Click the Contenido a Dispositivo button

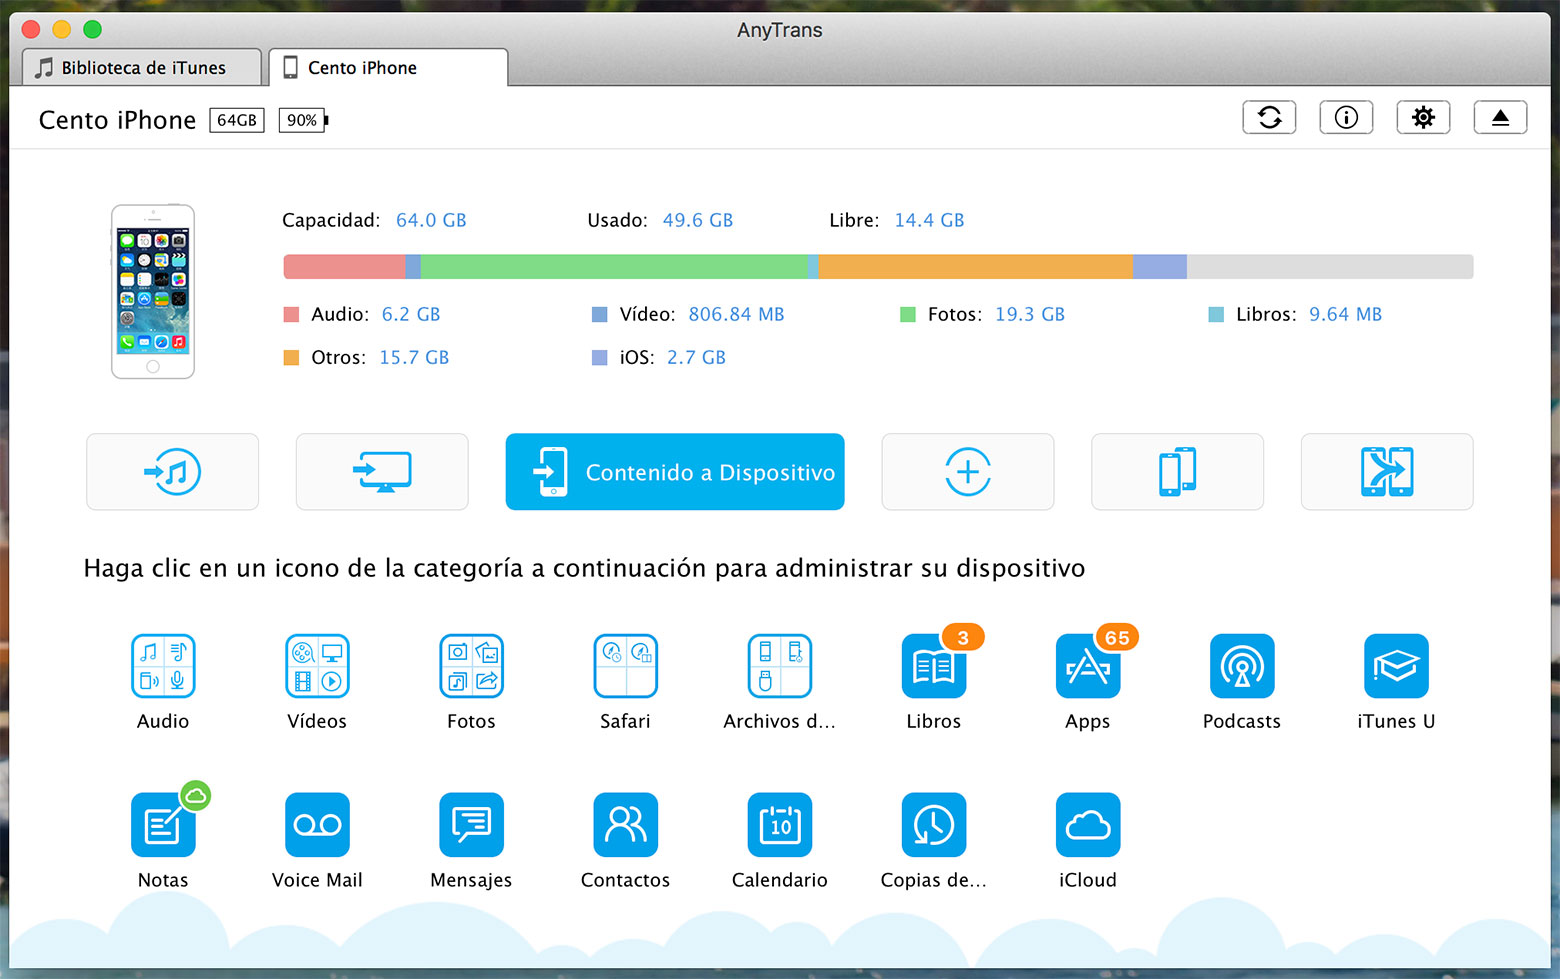(675, 472)
